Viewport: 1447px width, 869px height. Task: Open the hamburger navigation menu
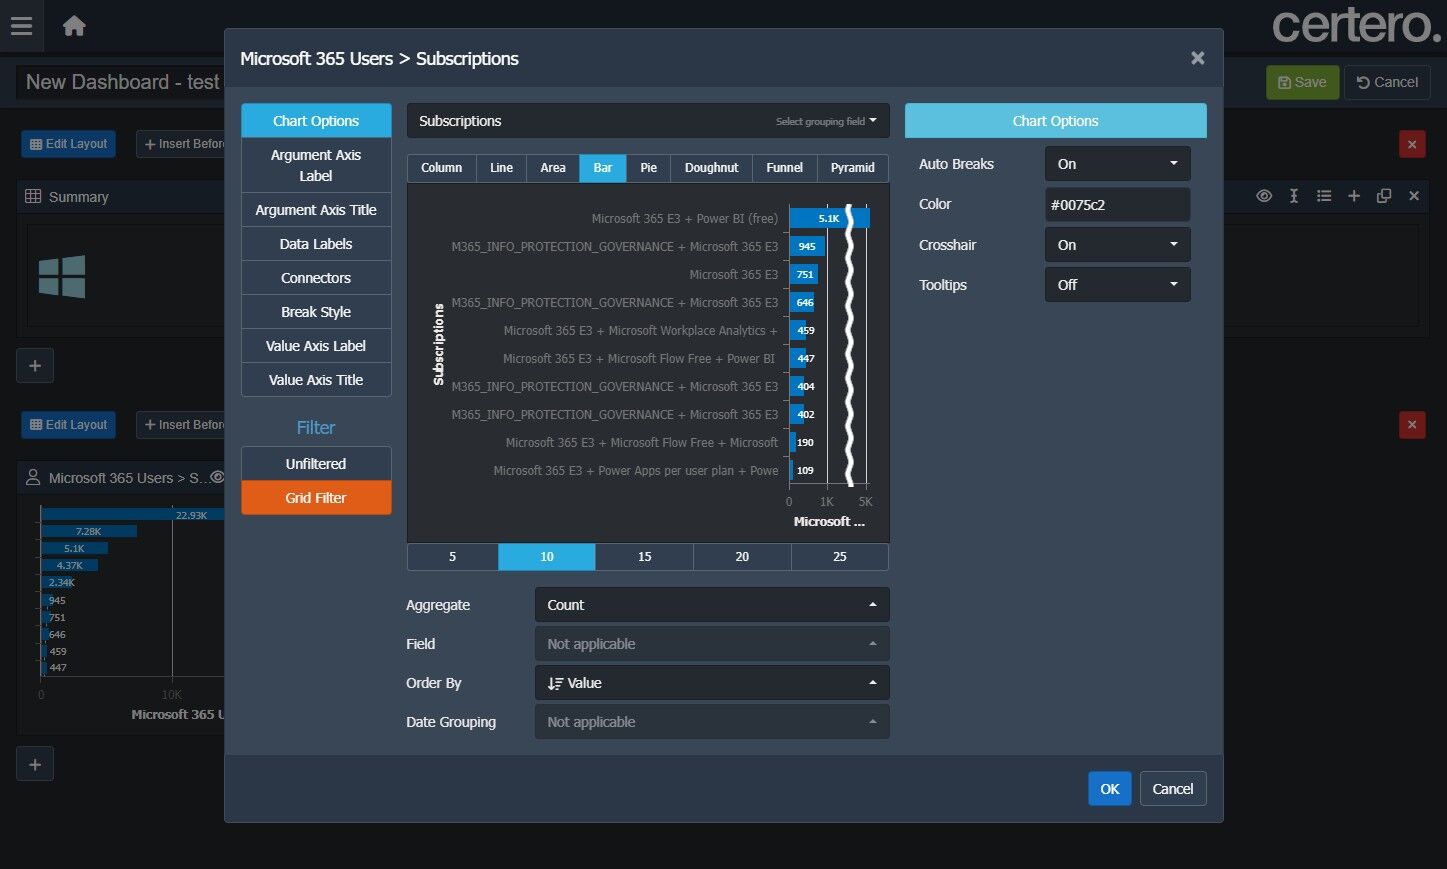[21, 26]
